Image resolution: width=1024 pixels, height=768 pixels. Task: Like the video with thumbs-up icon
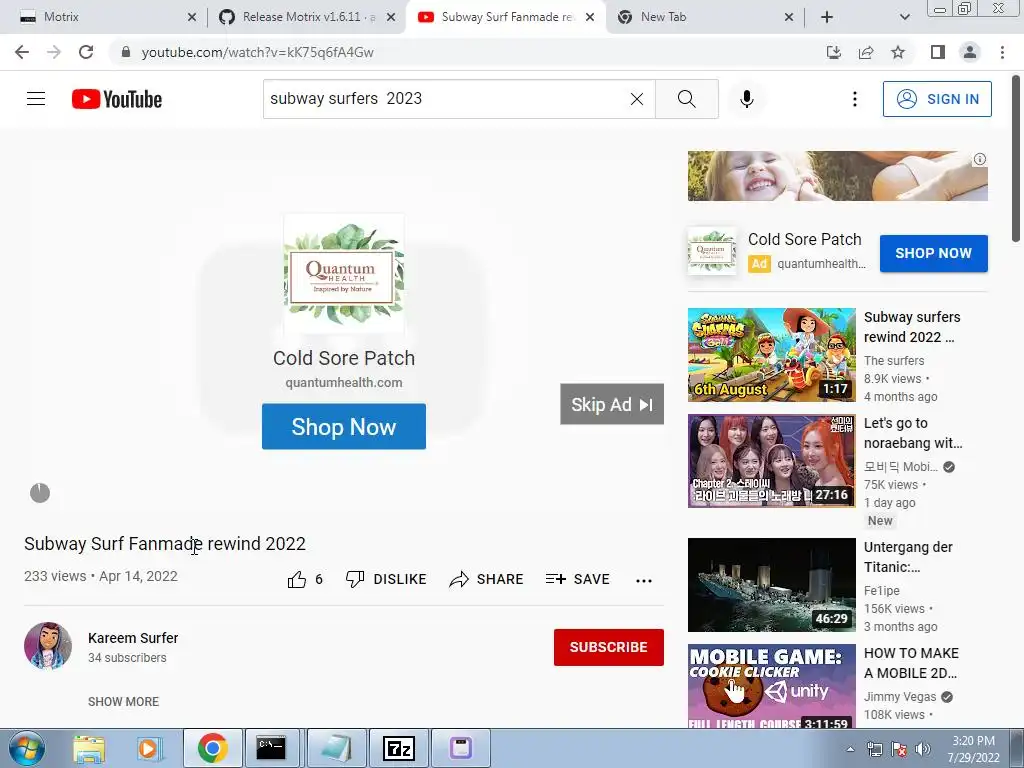297,579
